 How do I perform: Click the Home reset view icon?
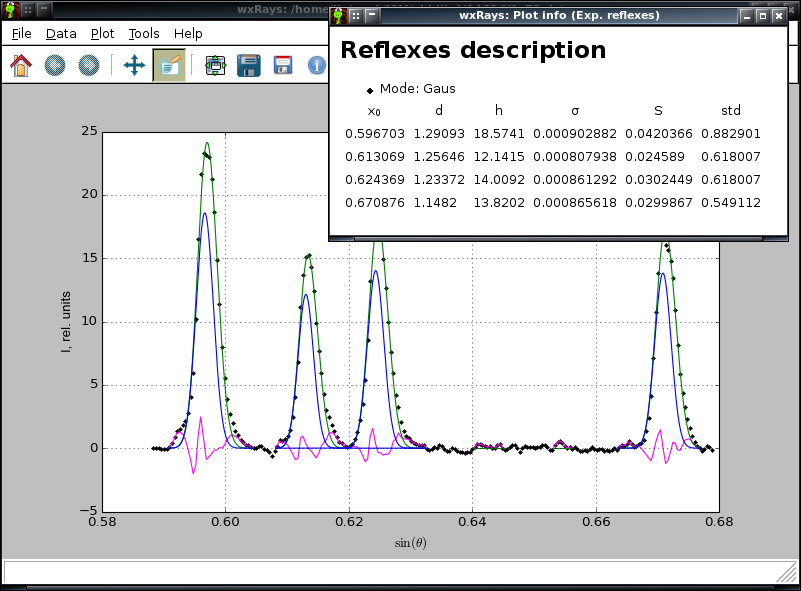(x=21, y=66)
